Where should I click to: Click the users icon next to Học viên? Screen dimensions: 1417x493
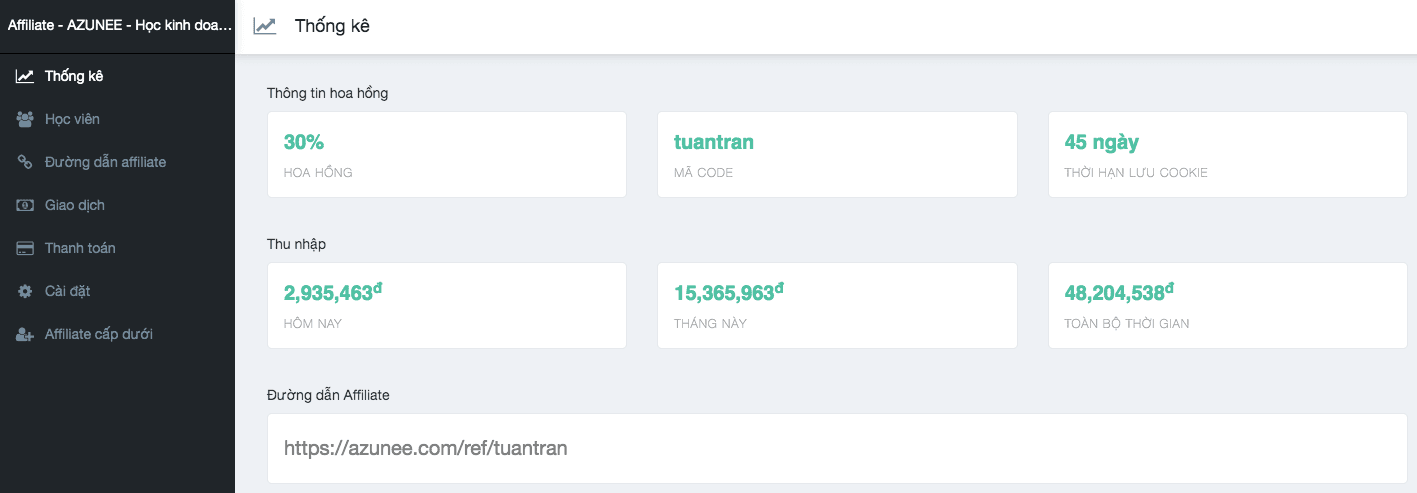25,119
